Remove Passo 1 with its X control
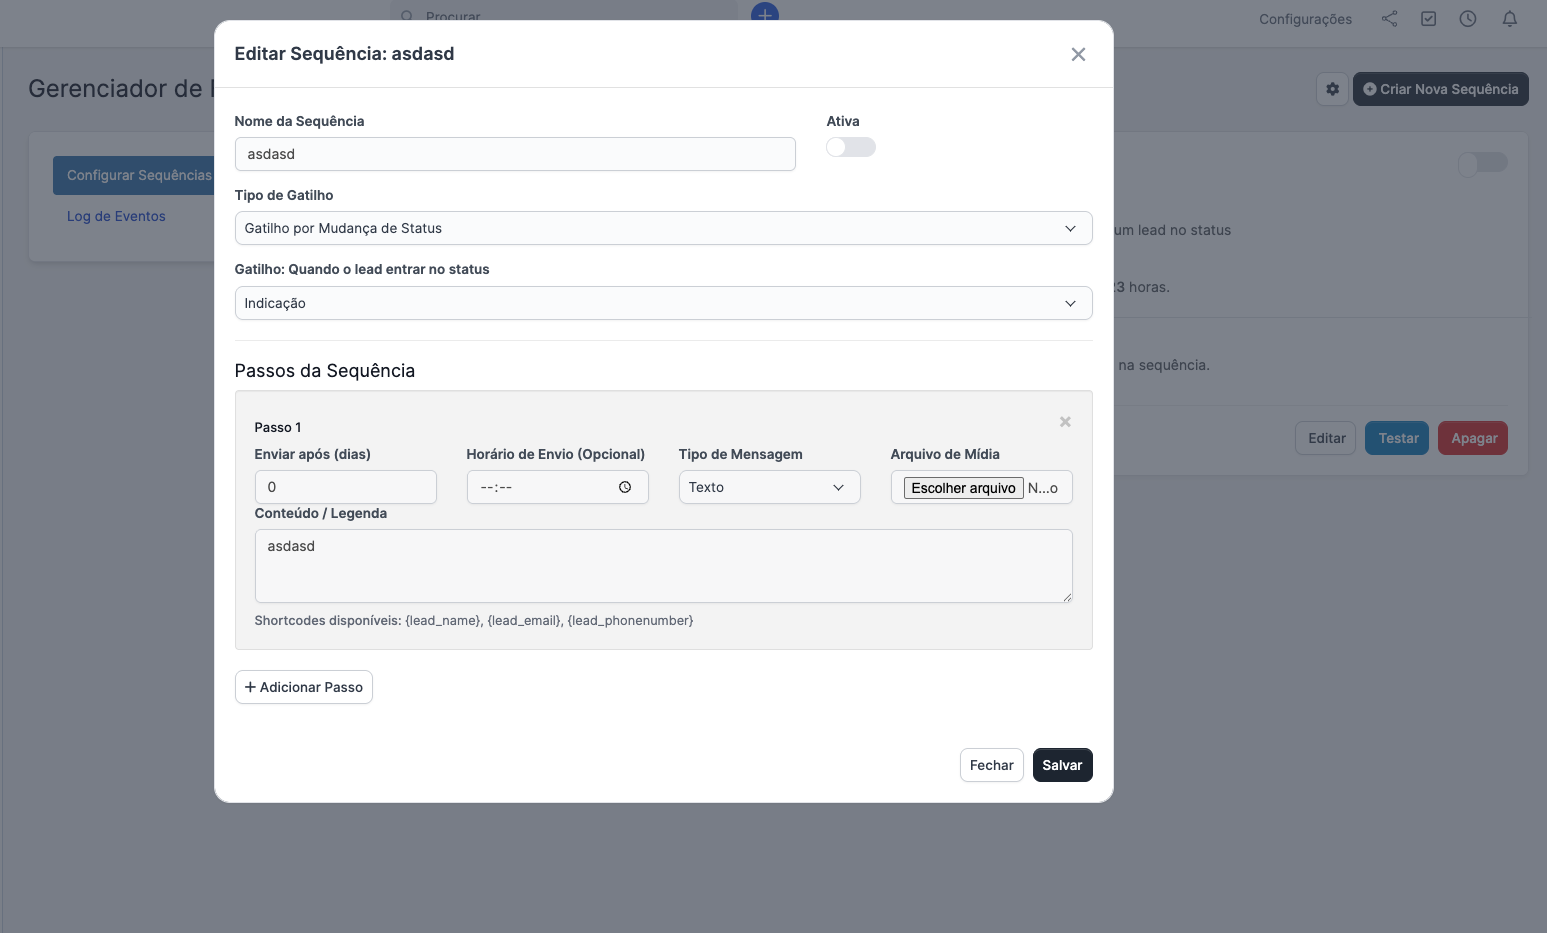Screen dimensions: 1547x933 pyautogui.click(x=1064, y=421)
